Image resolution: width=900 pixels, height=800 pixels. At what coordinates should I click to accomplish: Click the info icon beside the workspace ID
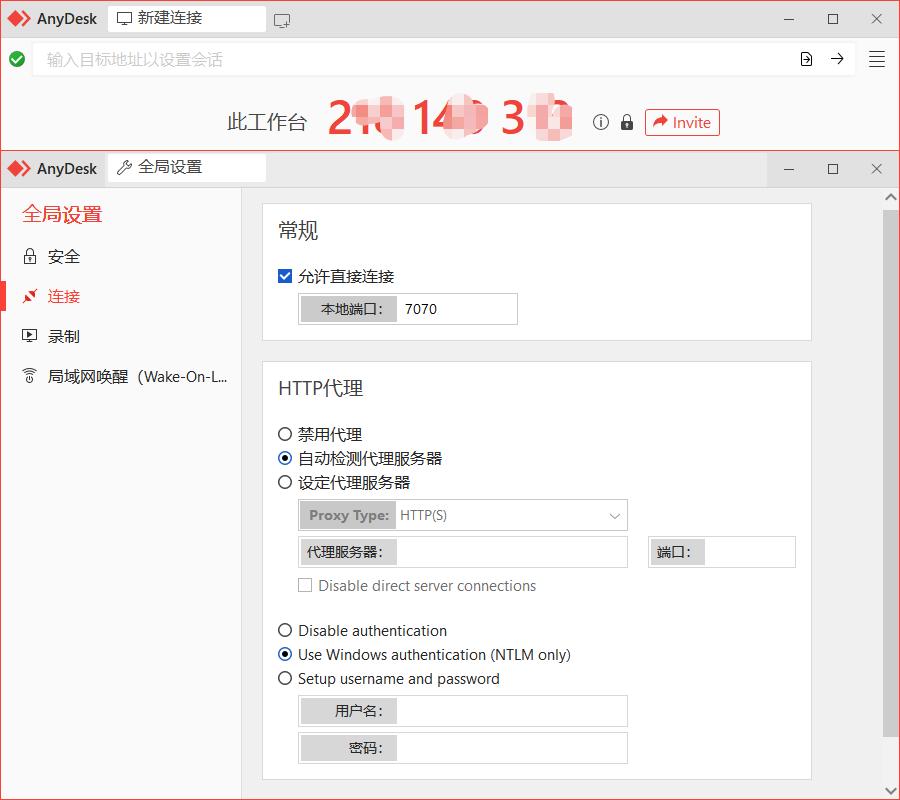pyautogui.click(x=600, y=122)
